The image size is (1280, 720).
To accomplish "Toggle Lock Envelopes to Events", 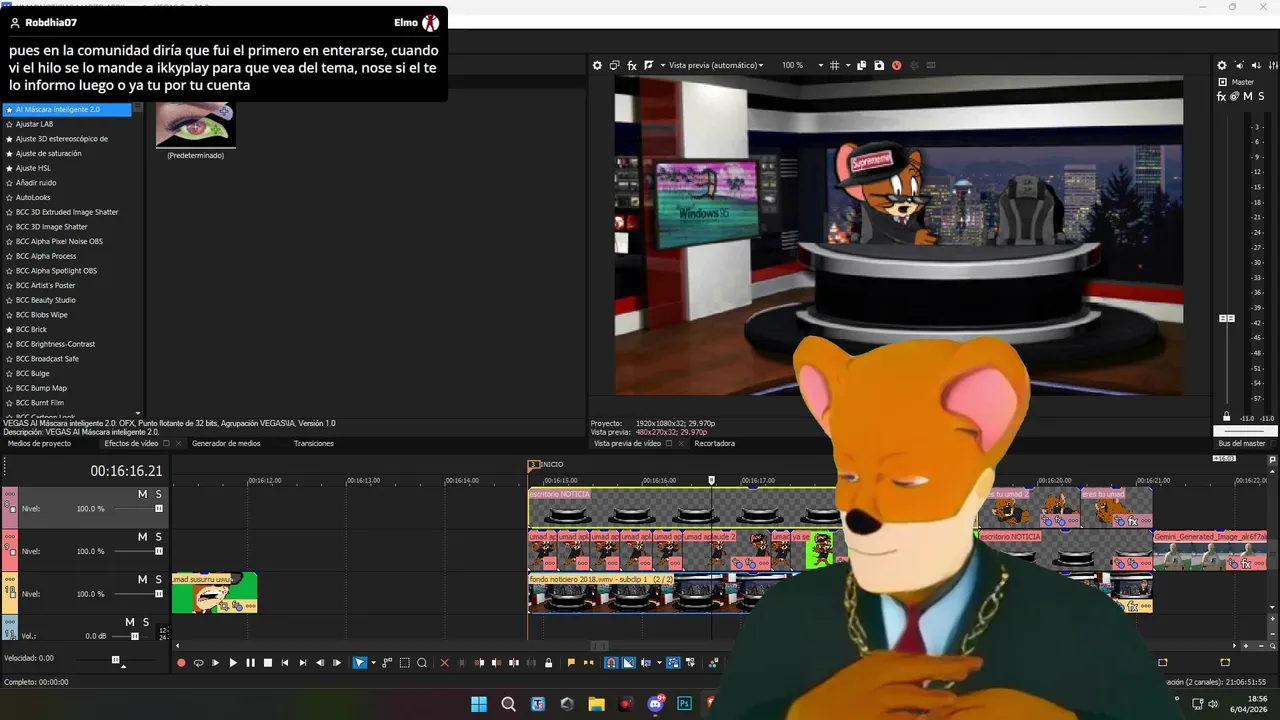I will [673, 663].
